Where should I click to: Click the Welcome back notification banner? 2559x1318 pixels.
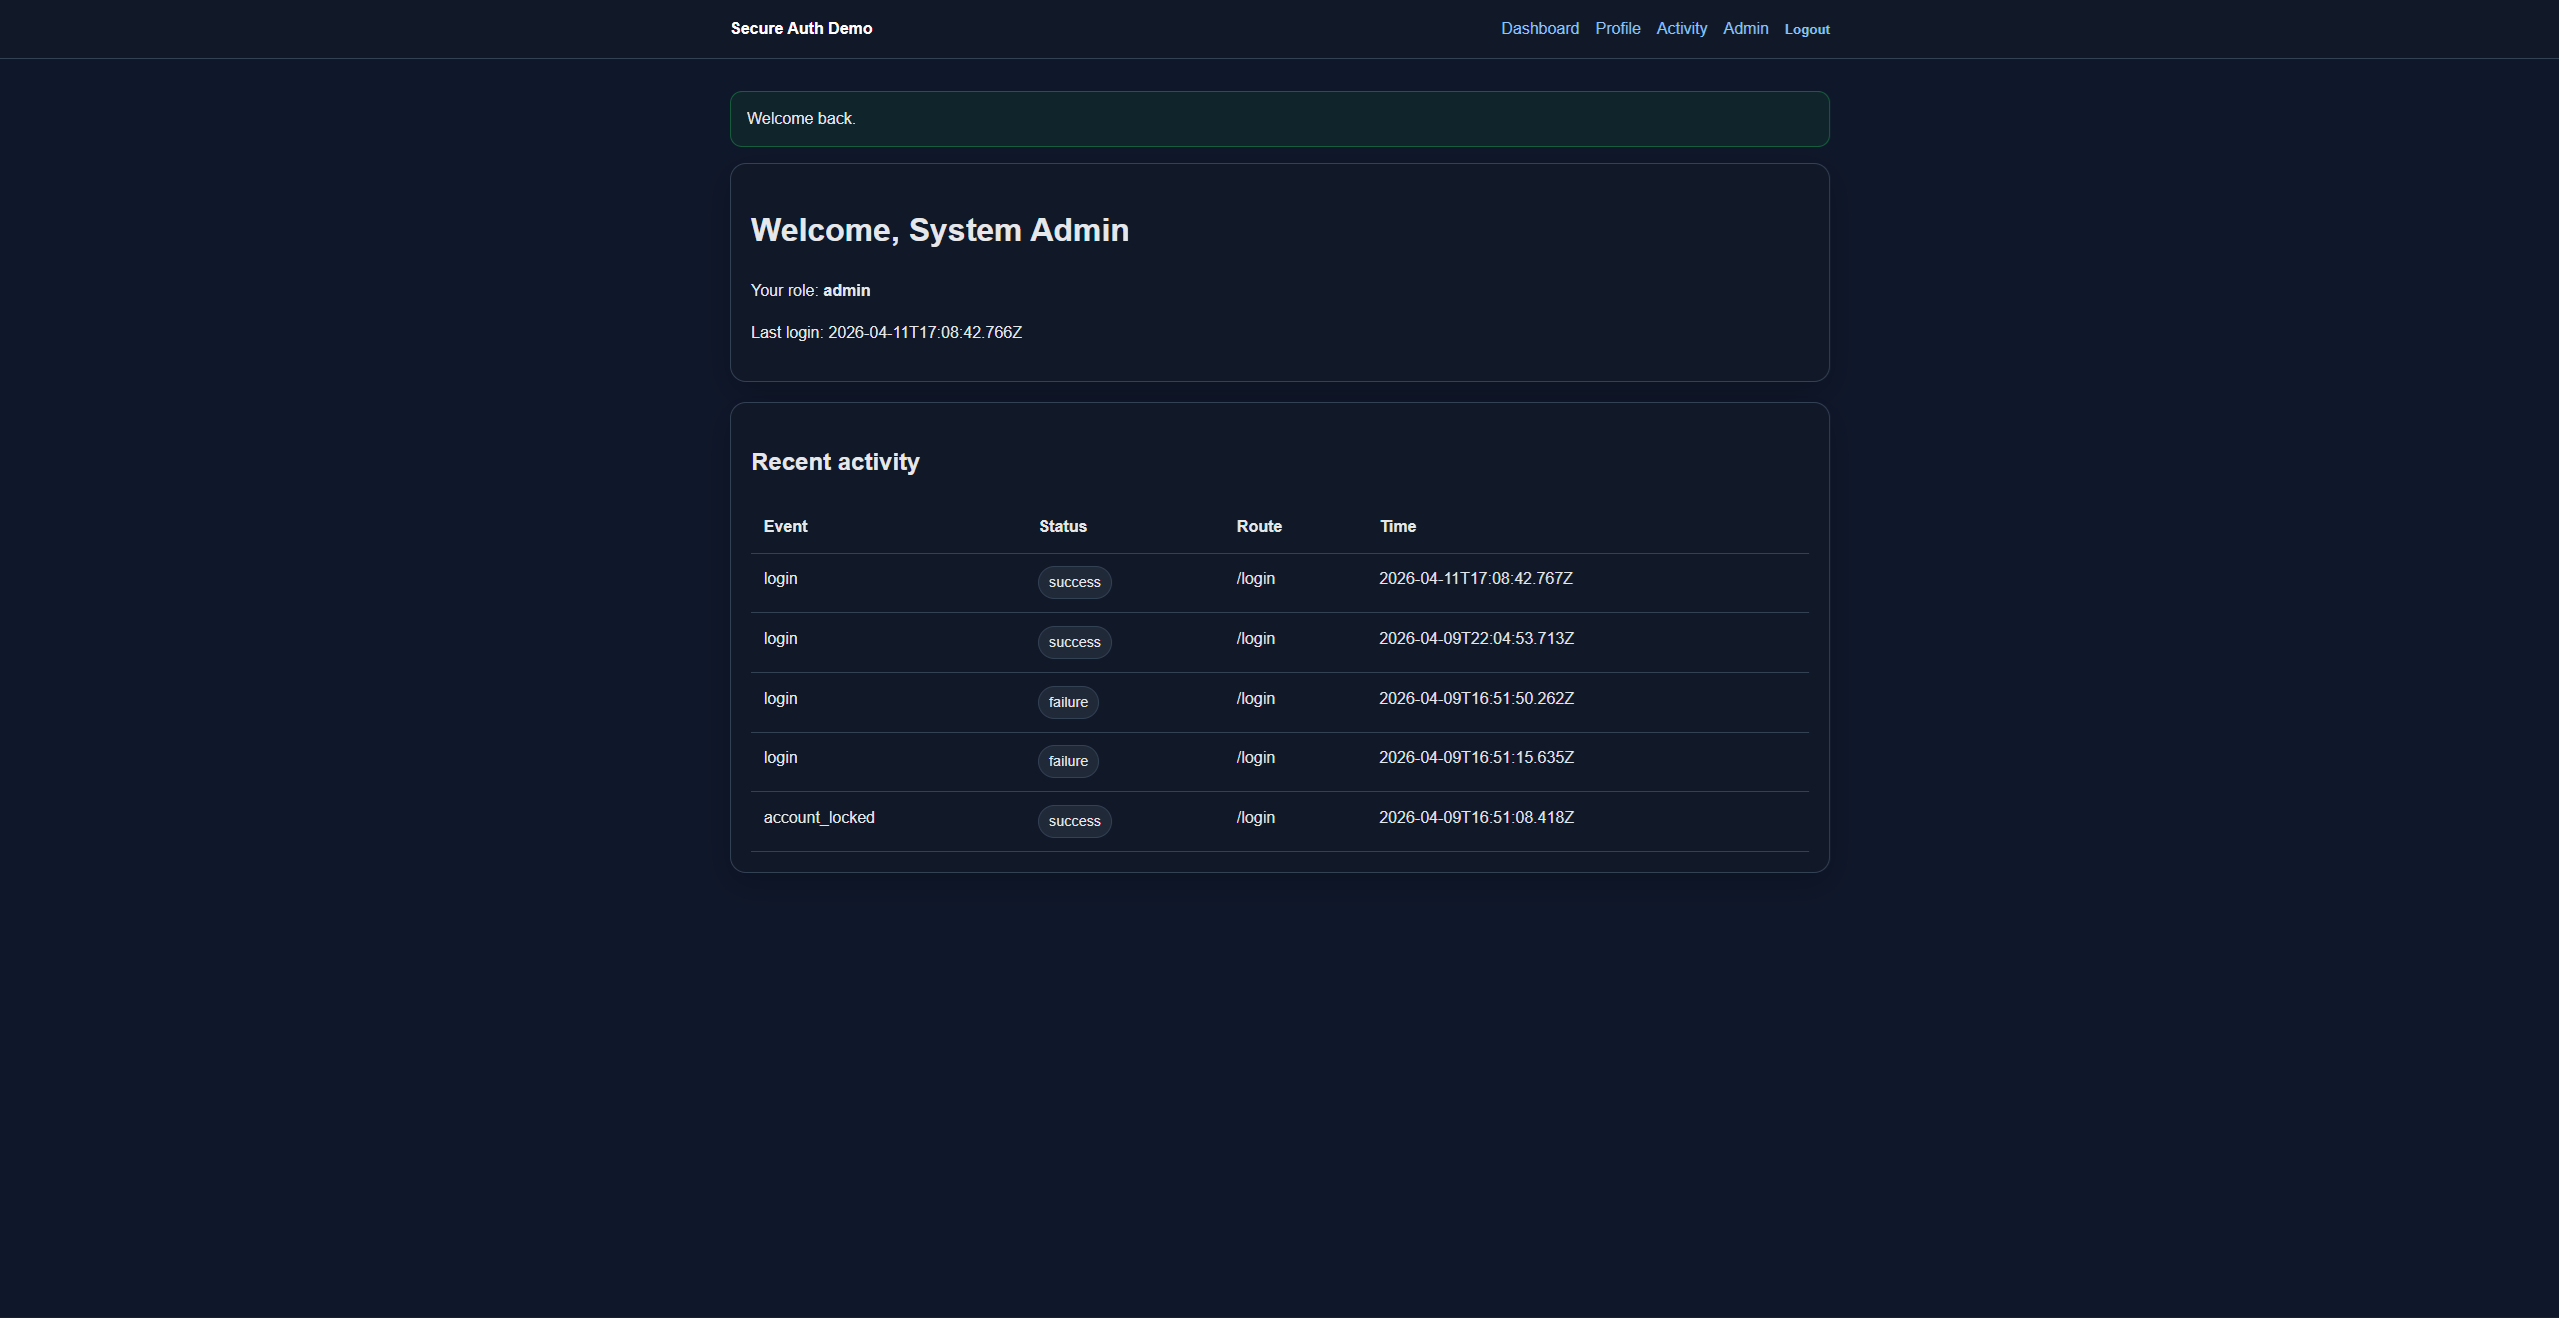point(1278,118)
